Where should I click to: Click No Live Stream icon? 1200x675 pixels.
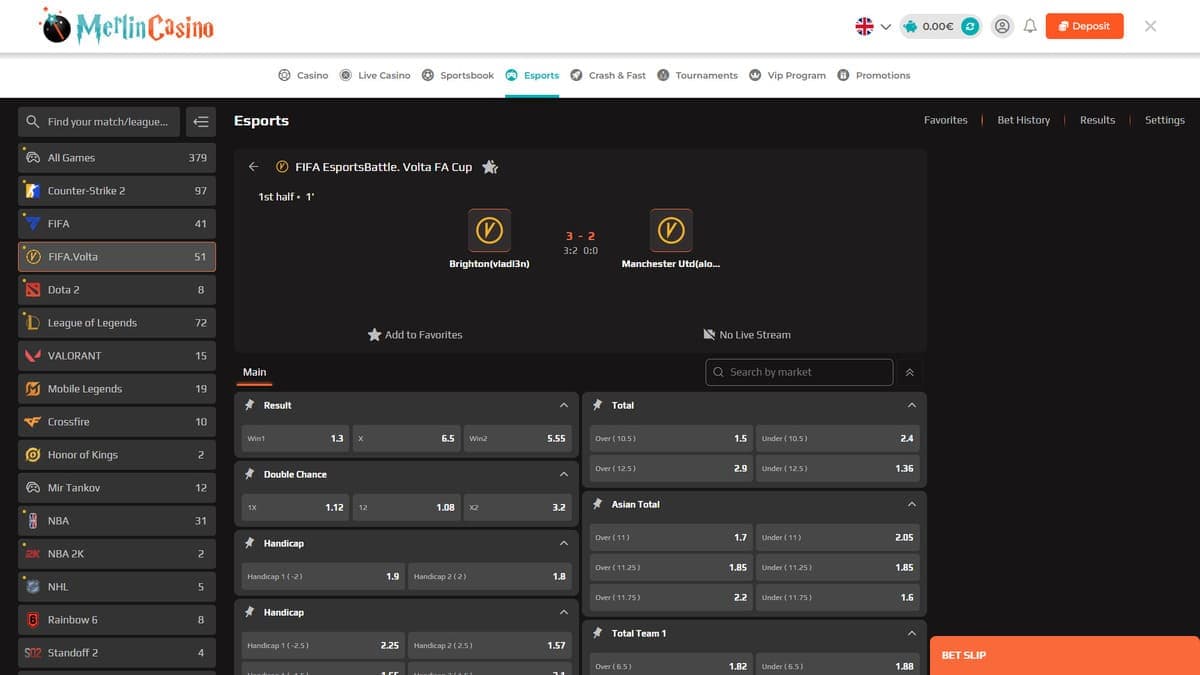(710, 335)
